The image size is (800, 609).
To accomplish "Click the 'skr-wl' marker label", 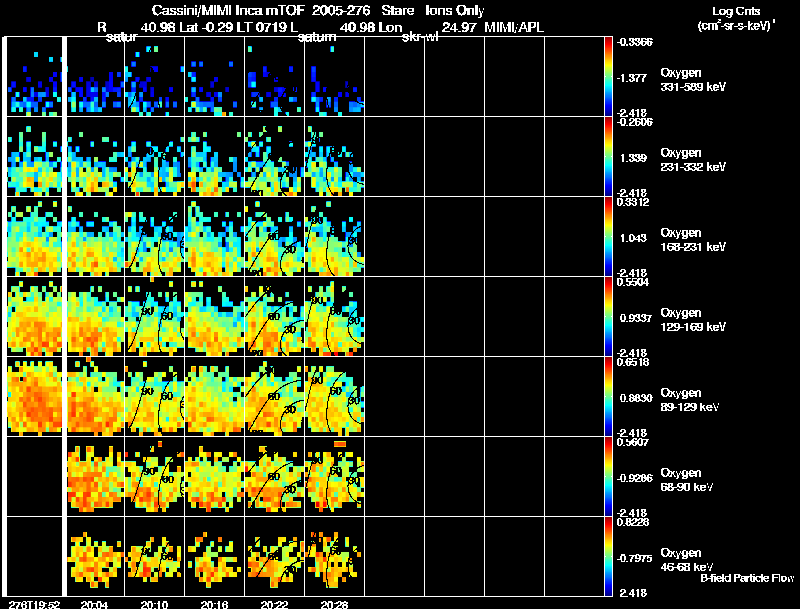I will click(420, 37).
